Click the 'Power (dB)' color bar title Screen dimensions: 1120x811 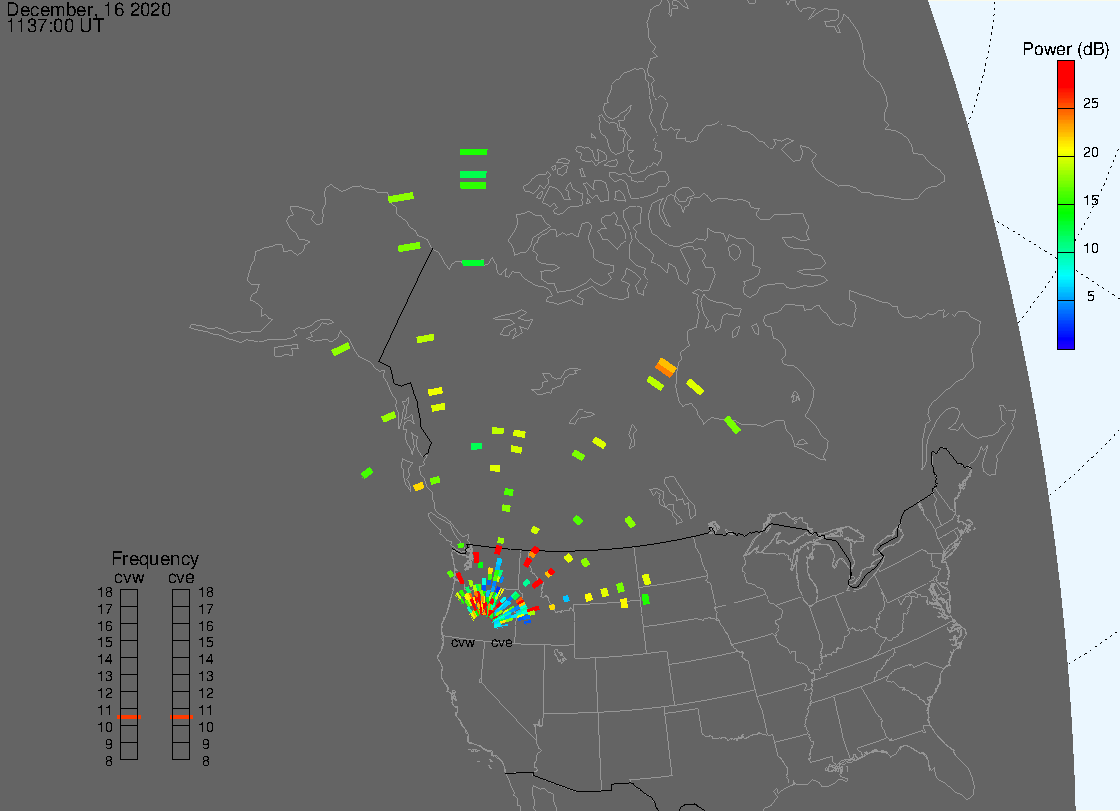click(1065, 49)
